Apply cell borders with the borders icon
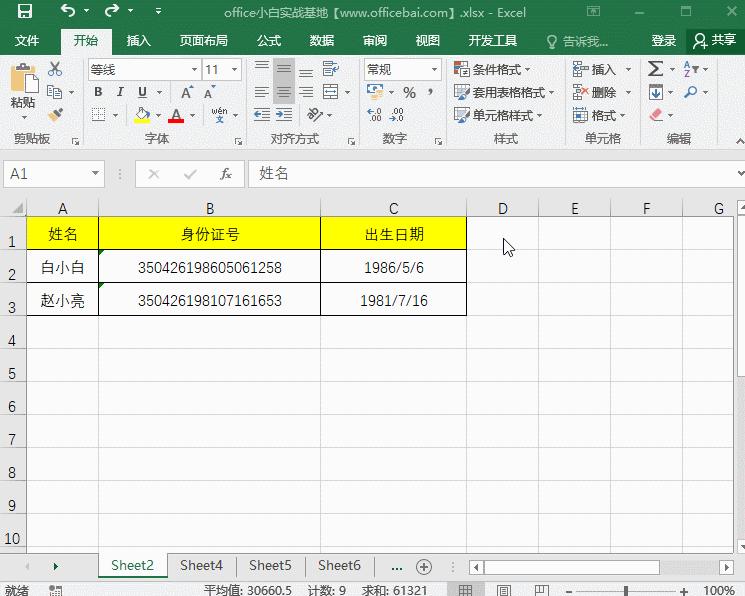Image resolution: width=745 pixels, height=596 pixels. pyautogui.click(x=98, y=115)
